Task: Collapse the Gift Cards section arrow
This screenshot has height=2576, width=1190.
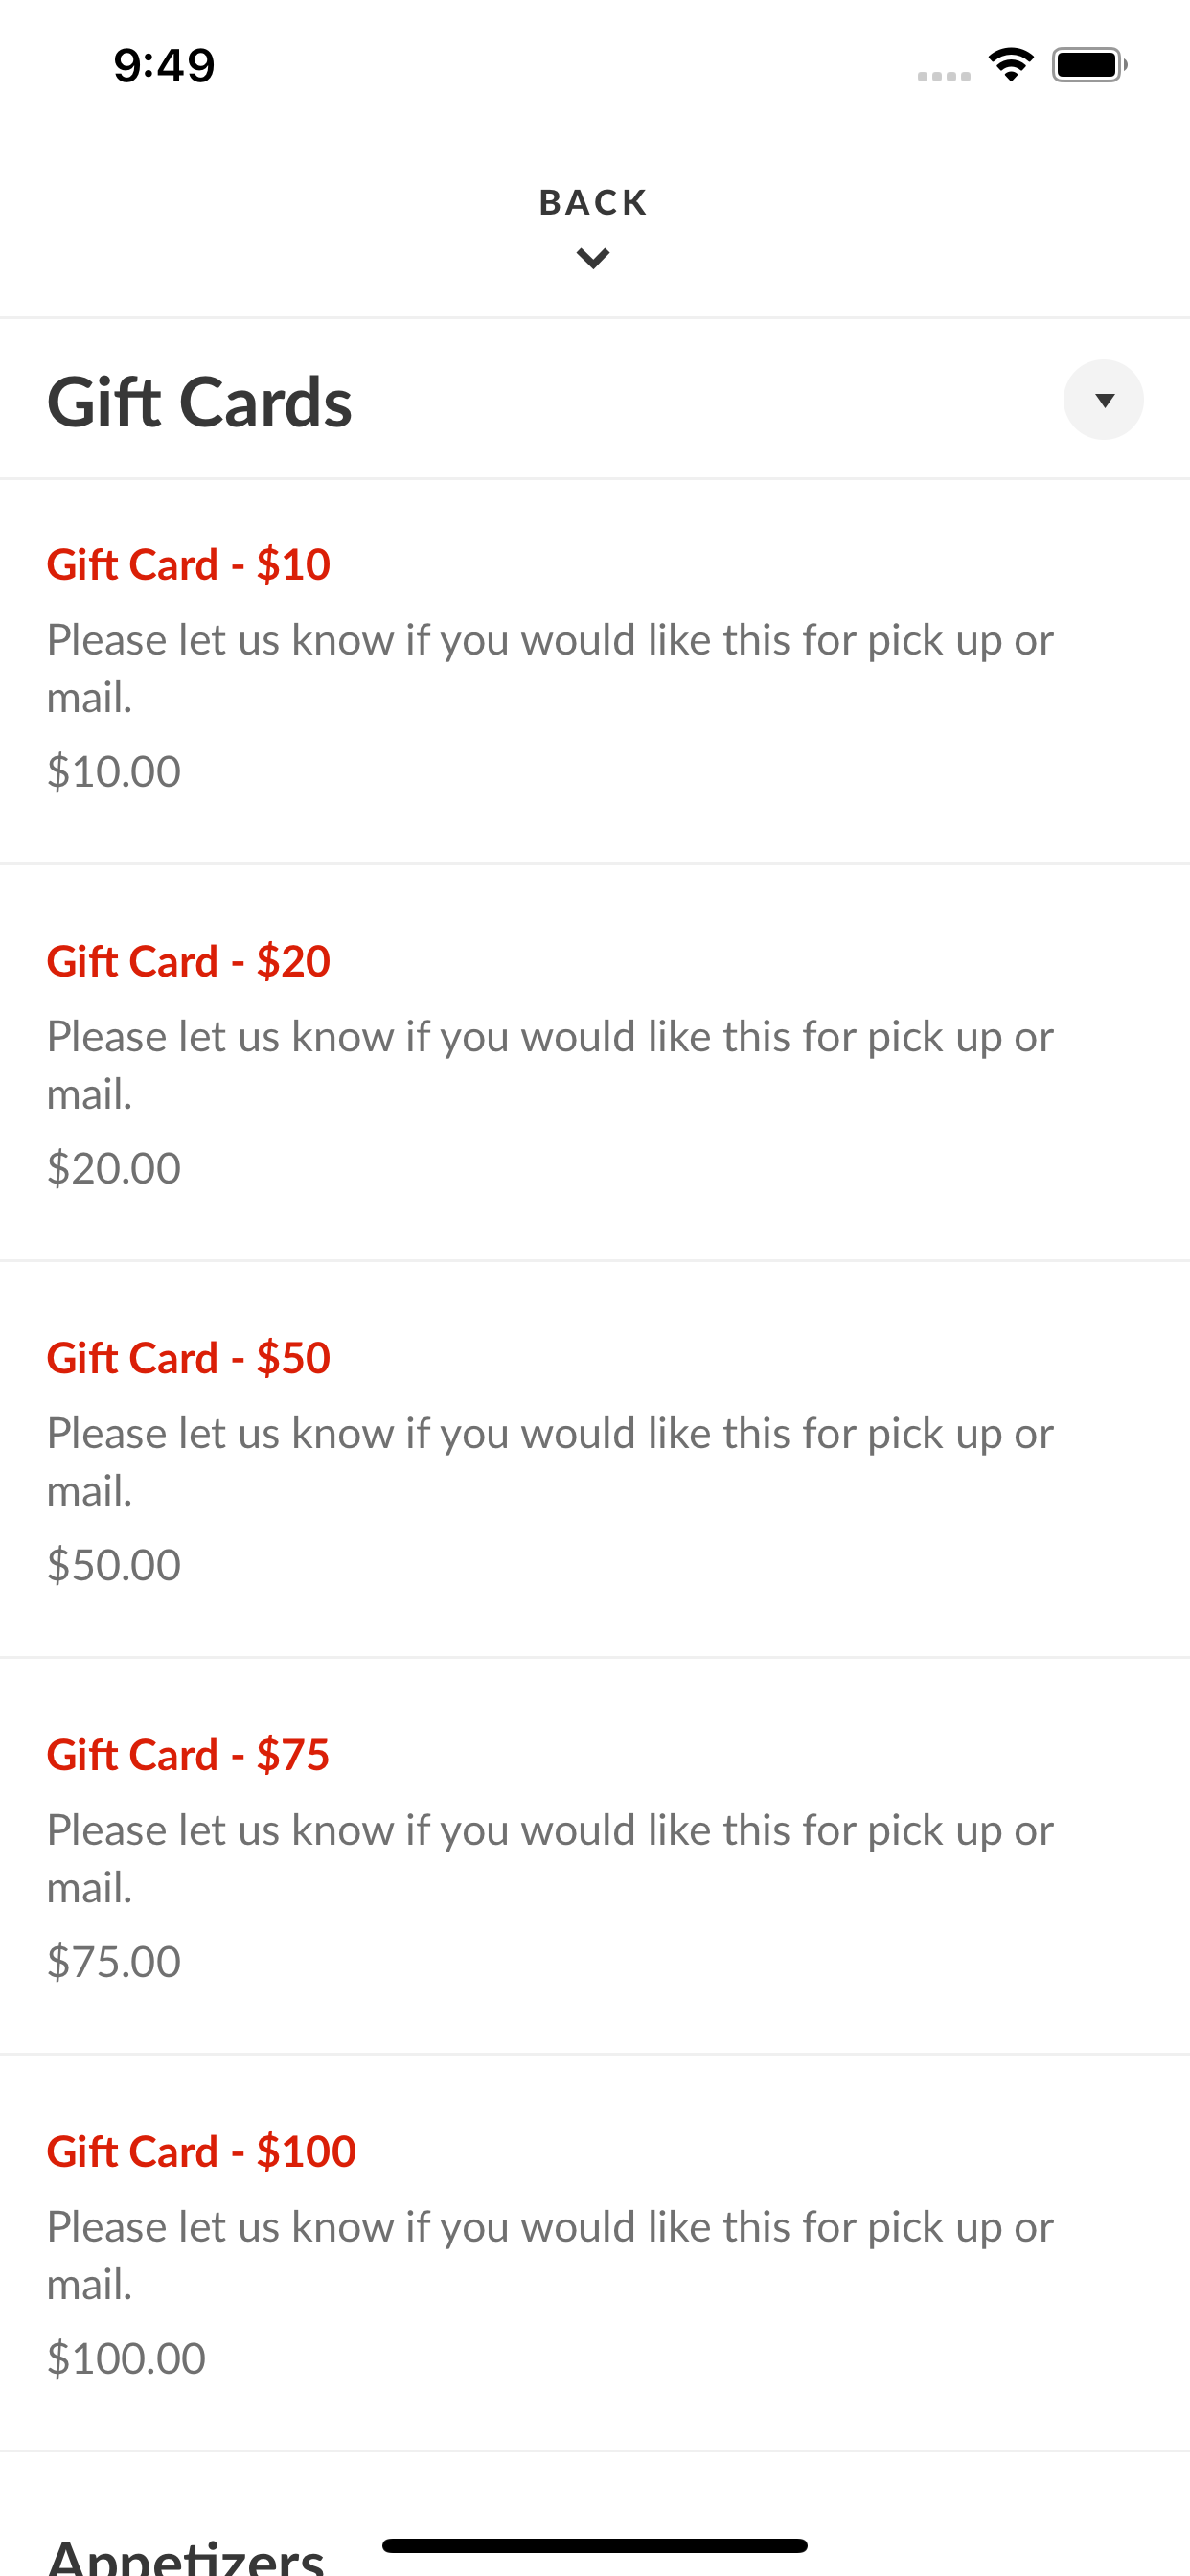Action: click(1103, 400)
